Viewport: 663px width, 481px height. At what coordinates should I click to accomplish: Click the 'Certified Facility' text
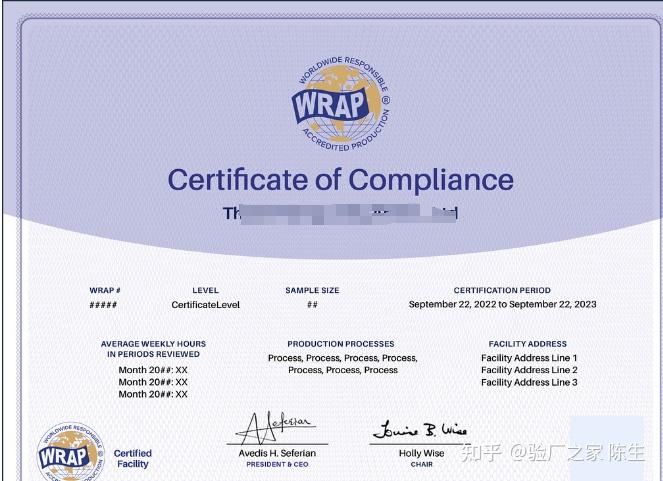133,459
